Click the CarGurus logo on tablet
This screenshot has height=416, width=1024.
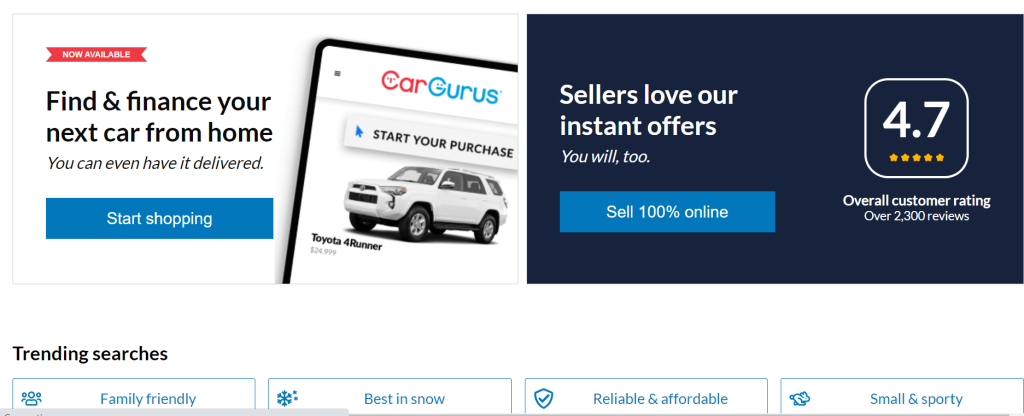441,88
